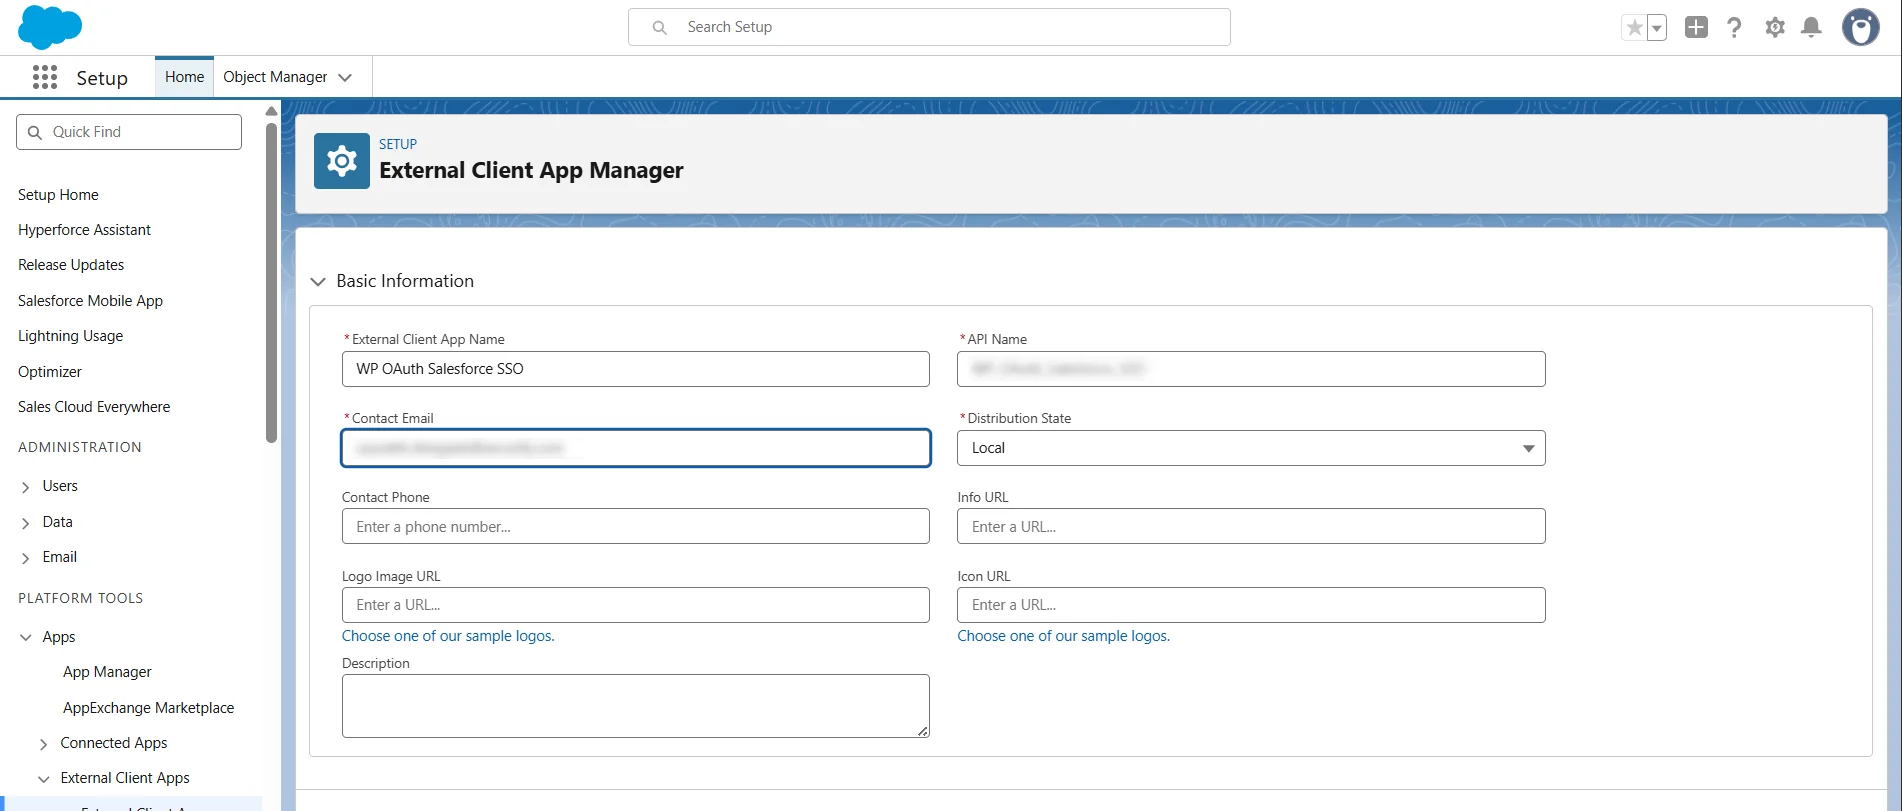Click the sidebar vertical scrollbar
Screen dimensions: 1902x811
tap(271, 282)
